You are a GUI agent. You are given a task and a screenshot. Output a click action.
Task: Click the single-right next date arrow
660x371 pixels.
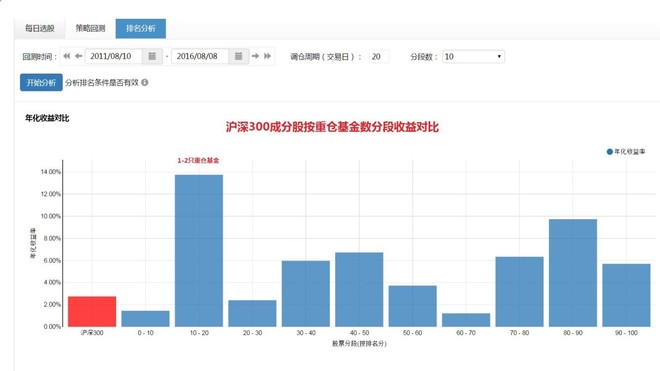(x=255, y=56)
